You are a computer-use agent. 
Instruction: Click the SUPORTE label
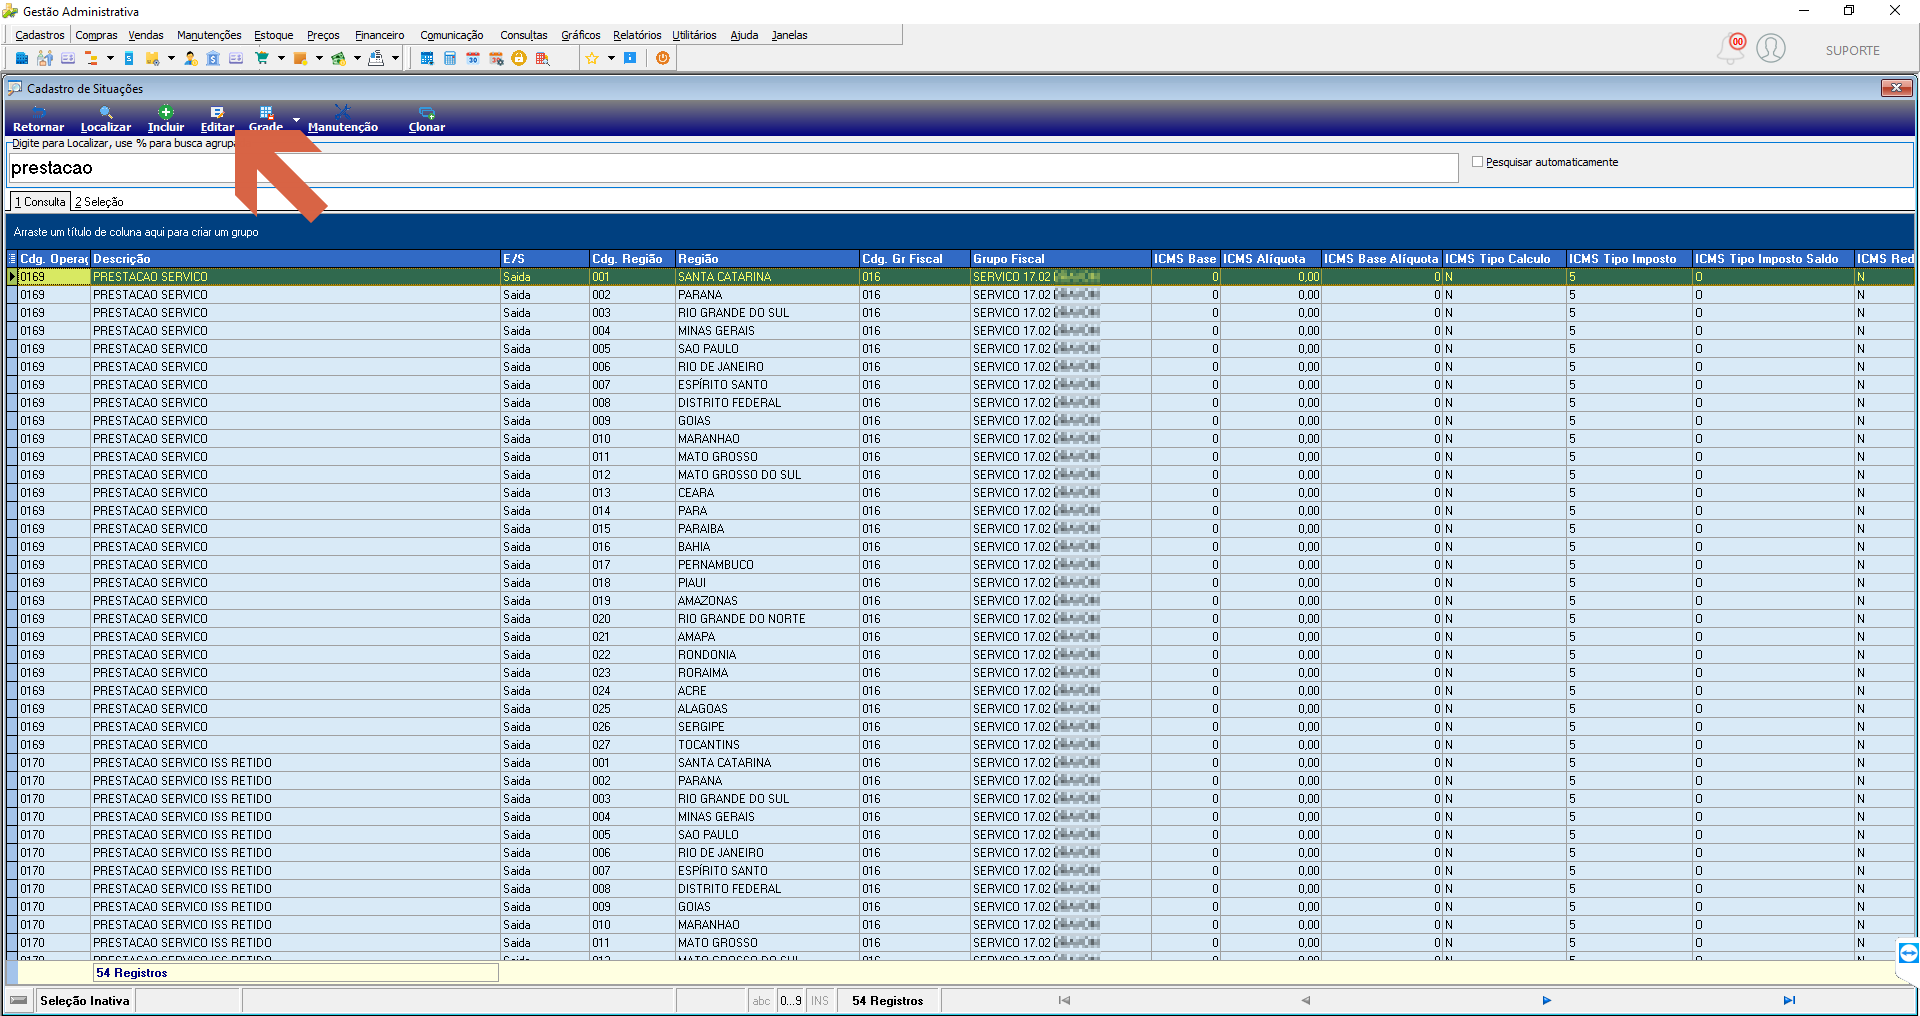coord(1852,50)
